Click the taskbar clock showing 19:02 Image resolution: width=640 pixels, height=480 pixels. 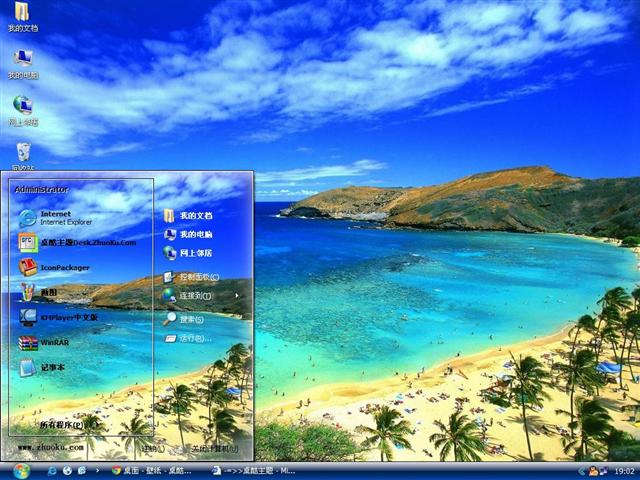pos(624,471)
